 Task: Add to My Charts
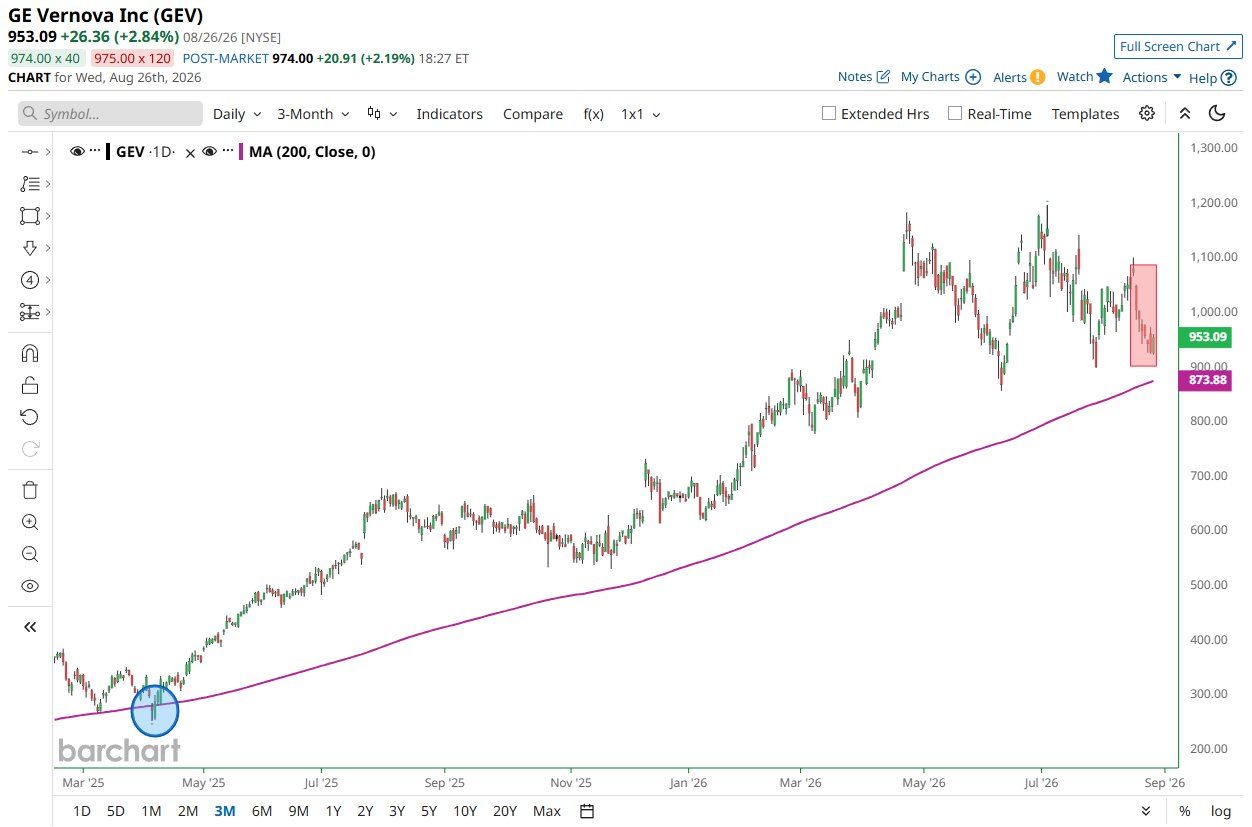[941, 77]
